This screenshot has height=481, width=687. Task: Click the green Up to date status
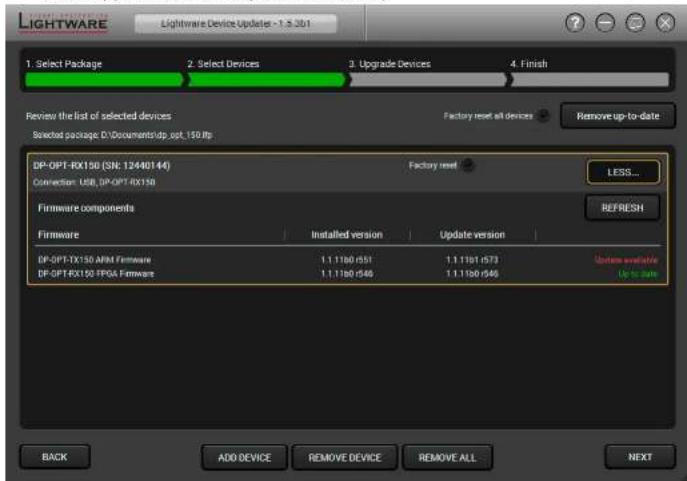(x=638, y=274)
